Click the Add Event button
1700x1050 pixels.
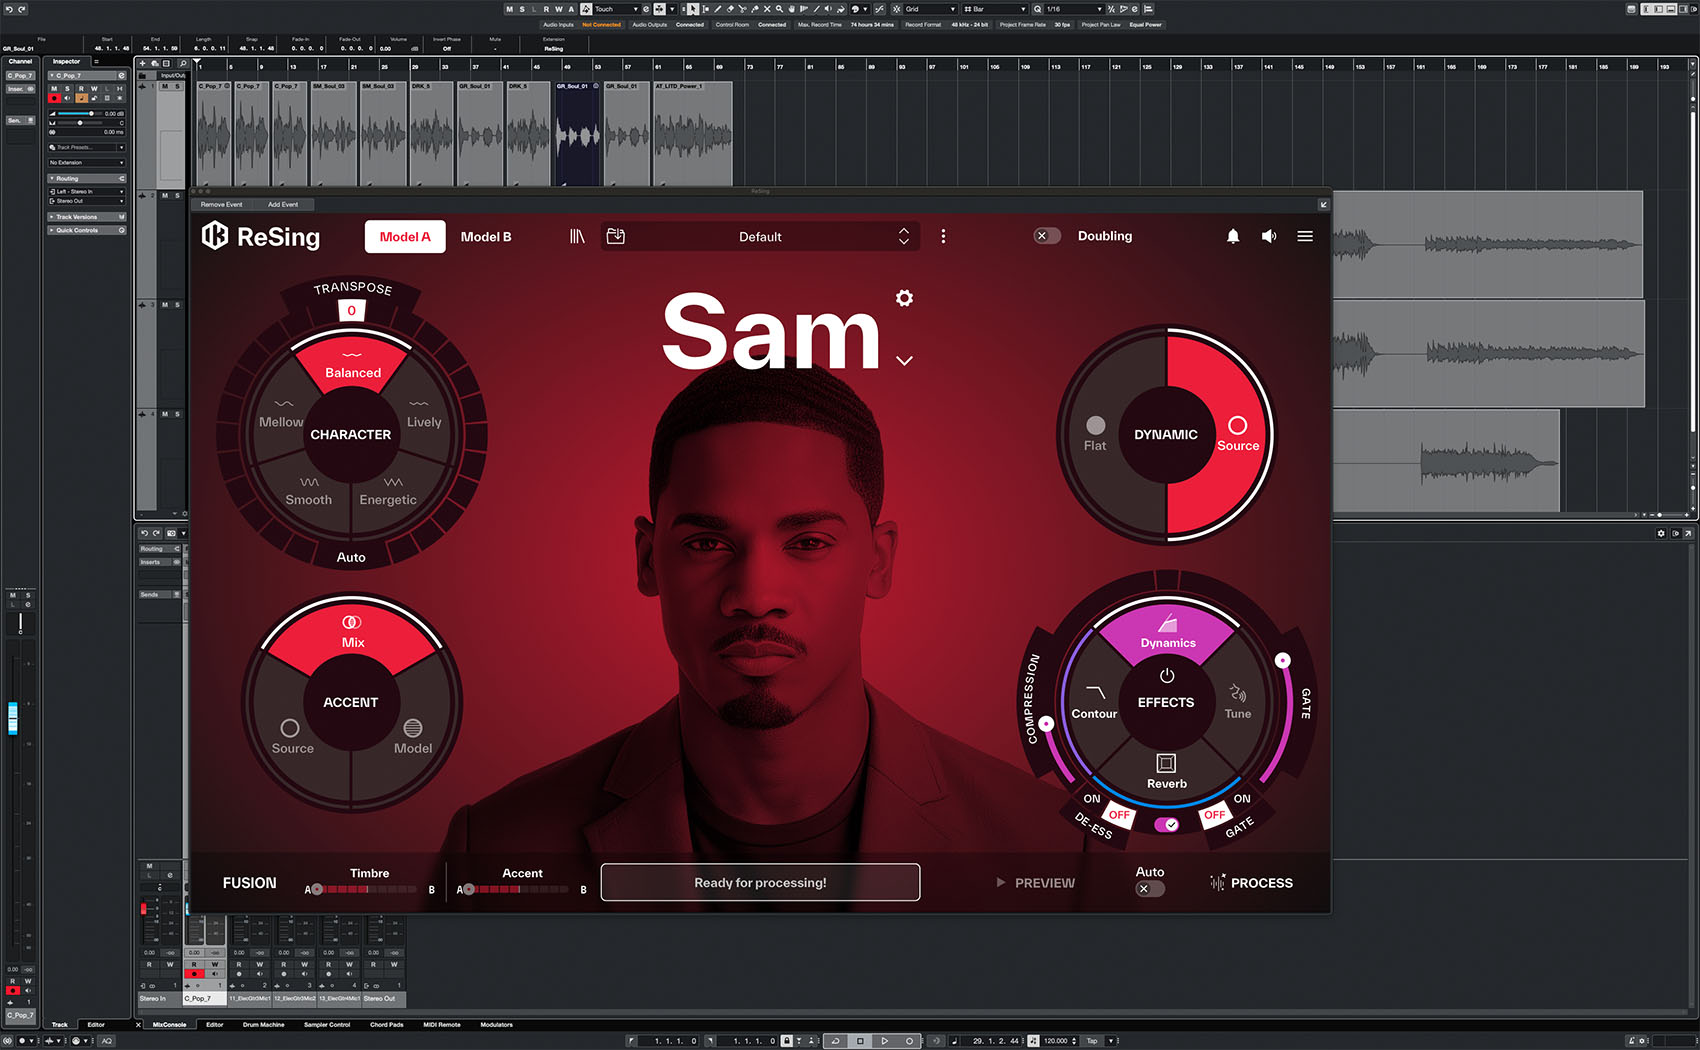pyautogui.click(x=283, y=204)
